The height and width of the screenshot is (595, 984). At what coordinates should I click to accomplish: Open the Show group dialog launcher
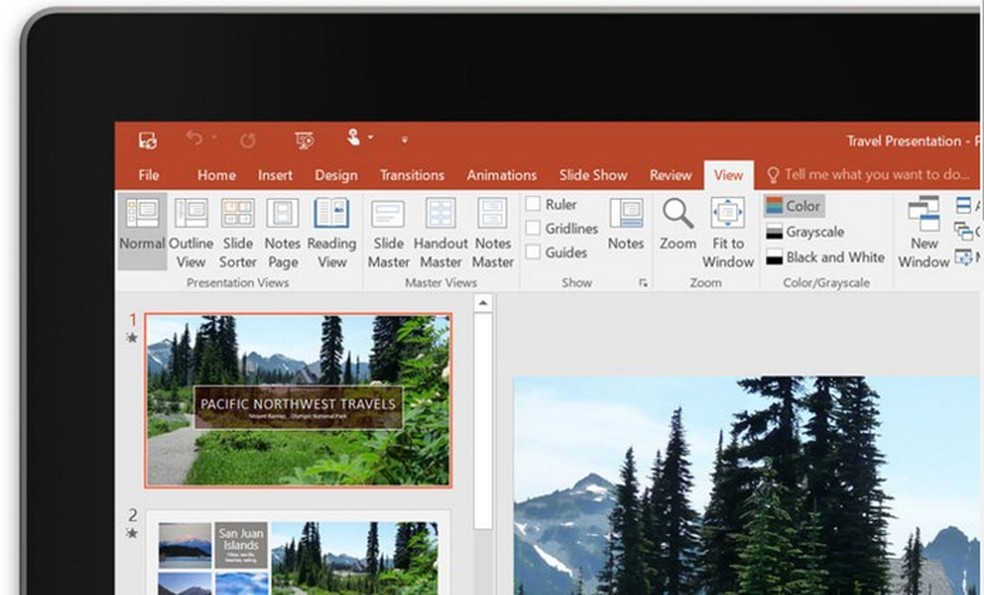click(644, 284)
